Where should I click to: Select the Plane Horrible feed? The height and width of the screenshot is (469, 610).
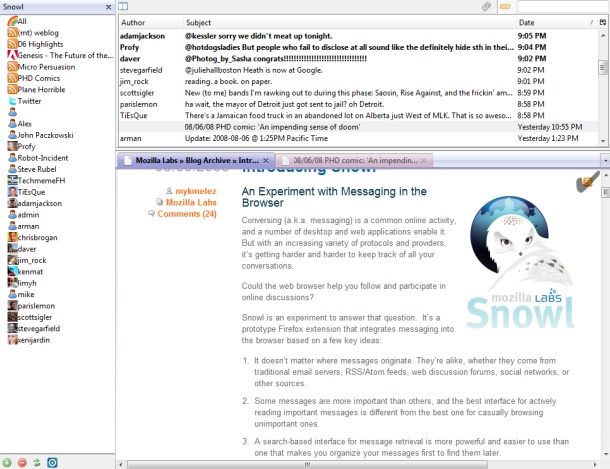pos(37,89)
